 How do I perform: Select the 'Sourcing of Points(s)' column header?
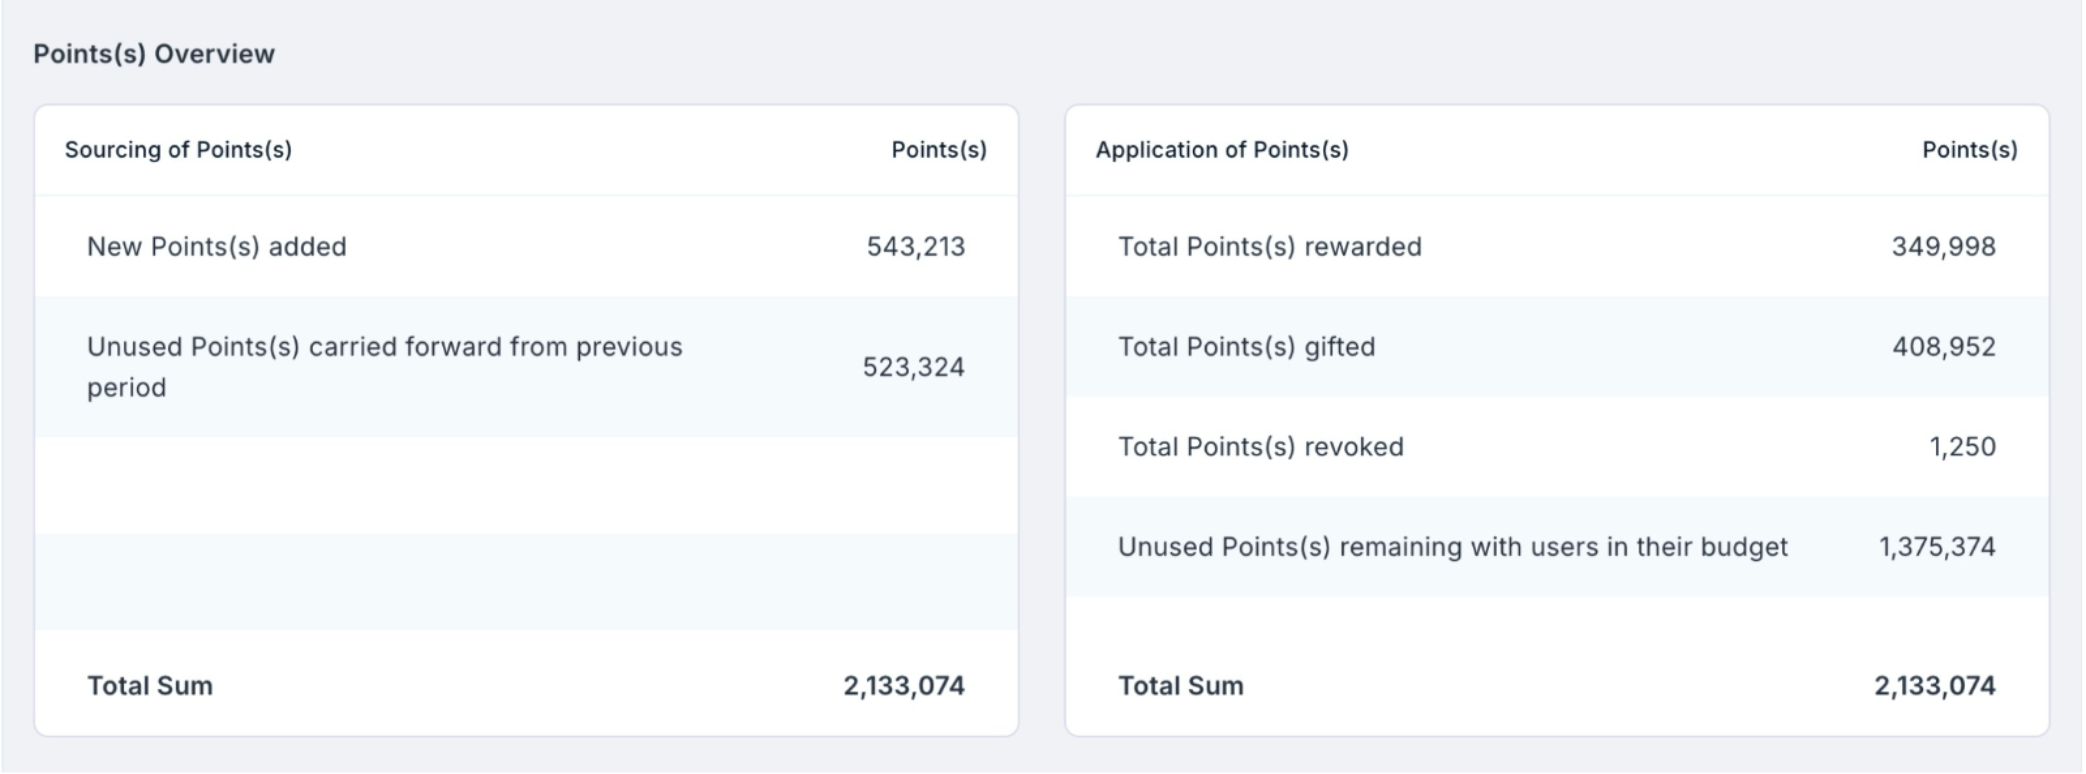click(178, 150)
